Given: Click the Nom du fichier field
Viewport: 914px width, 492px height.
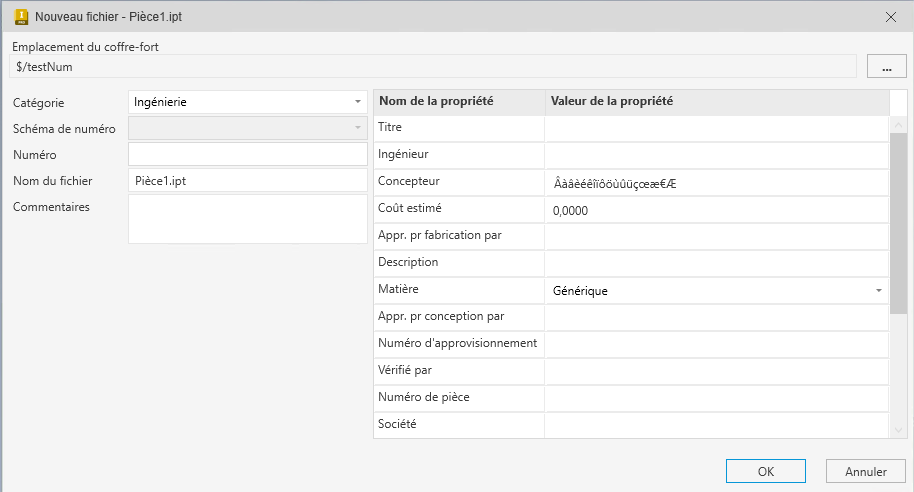Looking at the screenshot, I should point(248,181).
